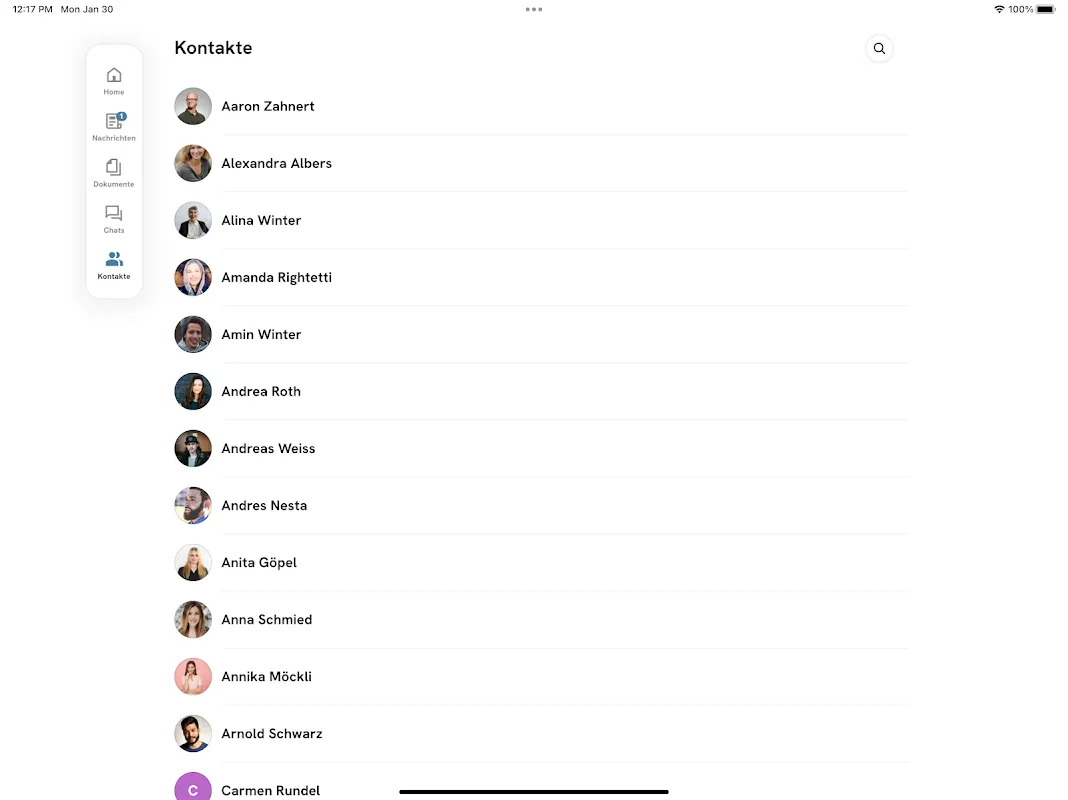The height and width of the screenshot is (800, 1068).
Task: Choose Anna Schmied from the list
Action: tap(541, 620)
